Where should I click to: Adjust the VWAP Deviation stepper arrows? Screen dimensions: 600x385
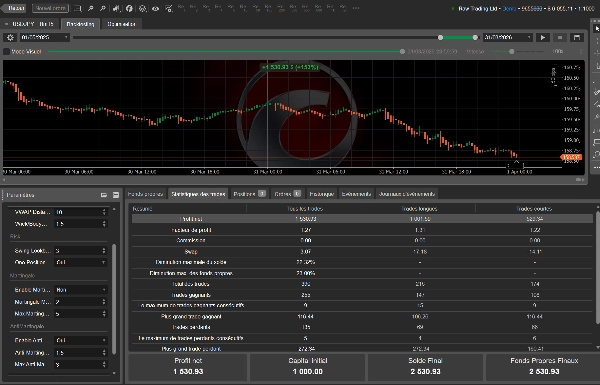click(x=104, y=212)
